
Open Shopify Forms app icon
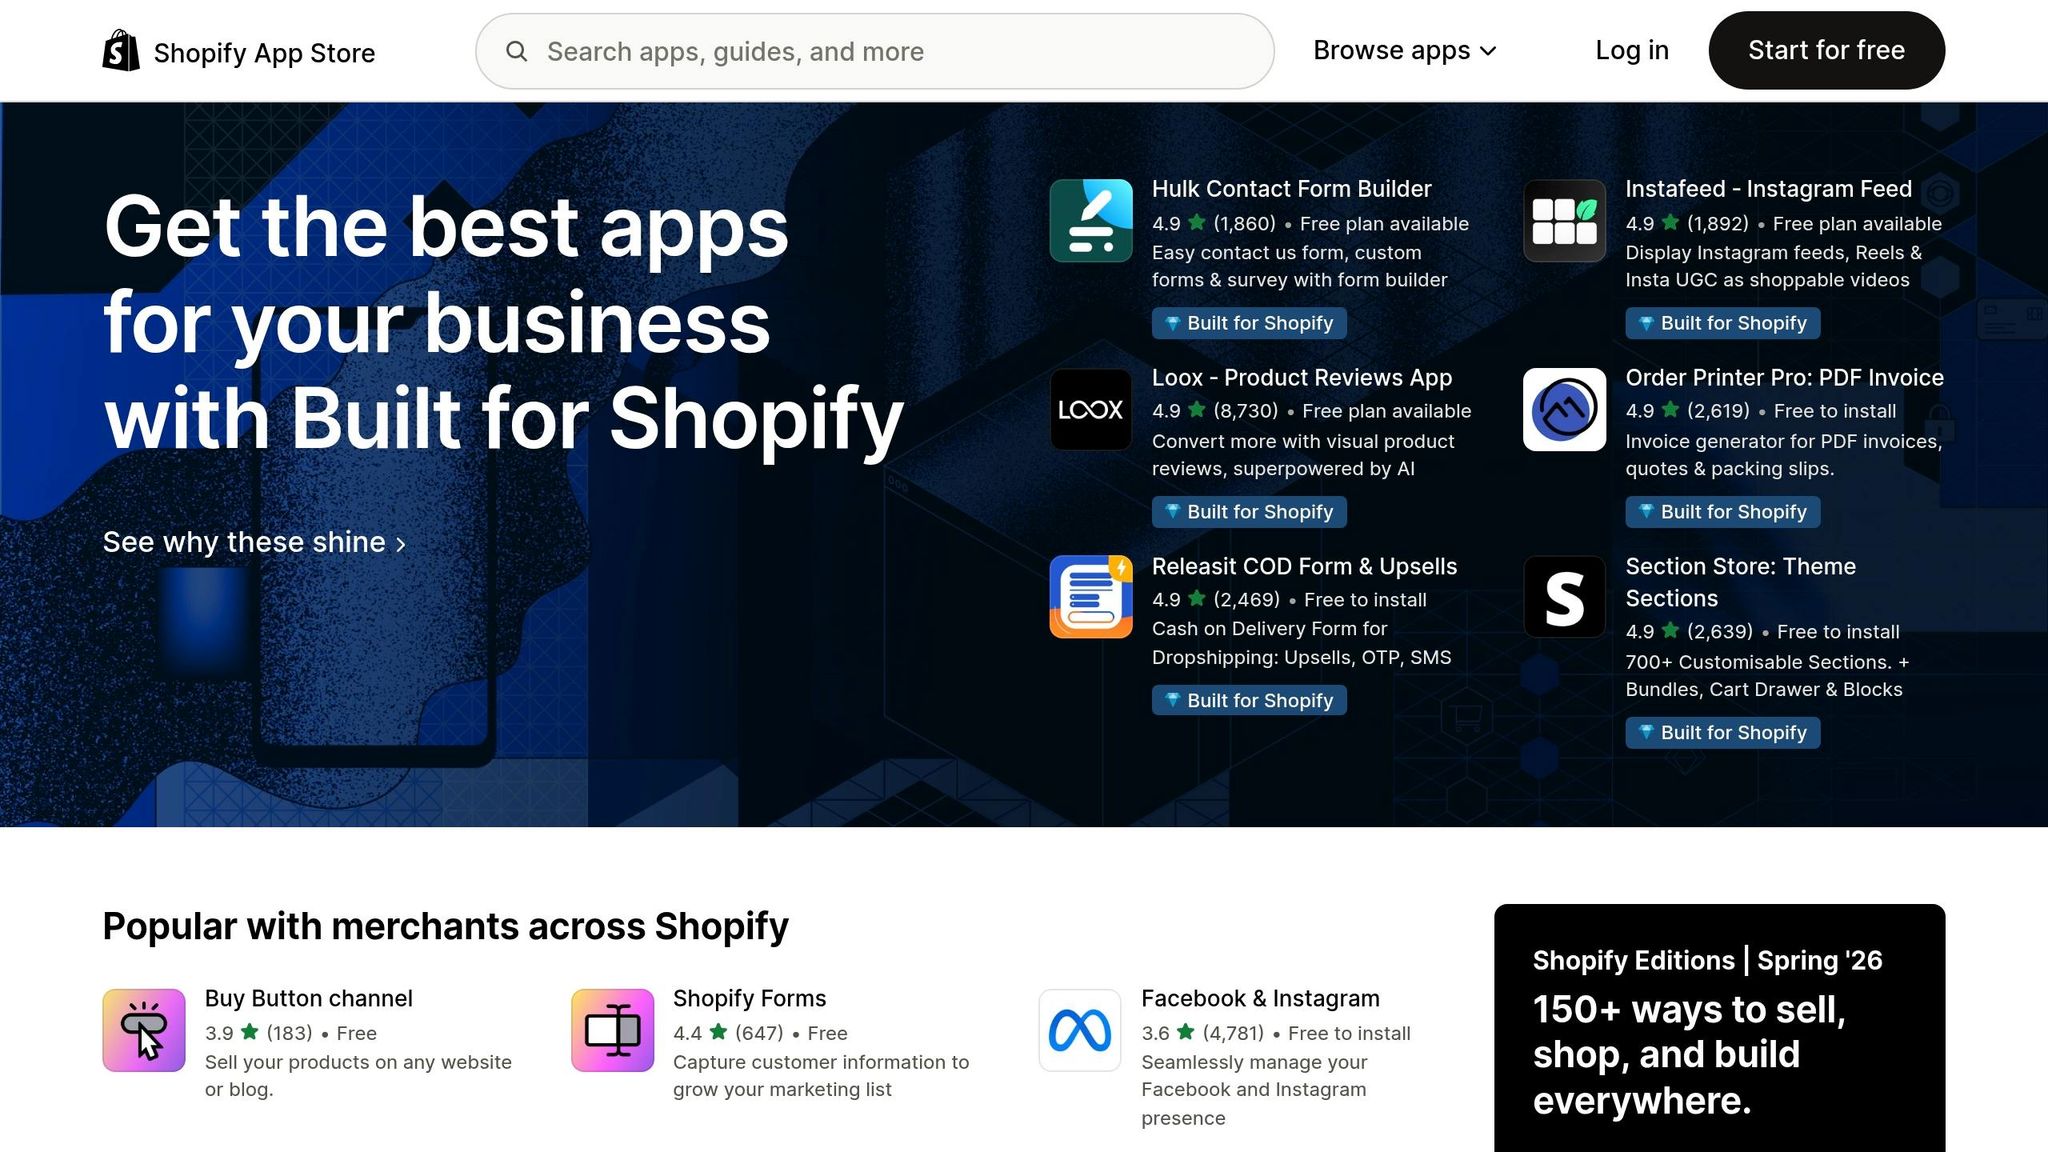click(x=612, y=1030)
